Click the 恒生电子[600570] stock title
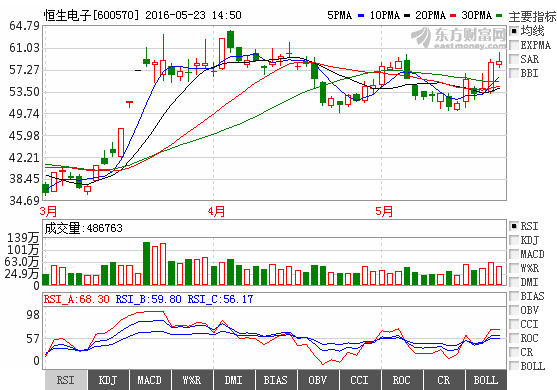 click(x=92, y=15)
